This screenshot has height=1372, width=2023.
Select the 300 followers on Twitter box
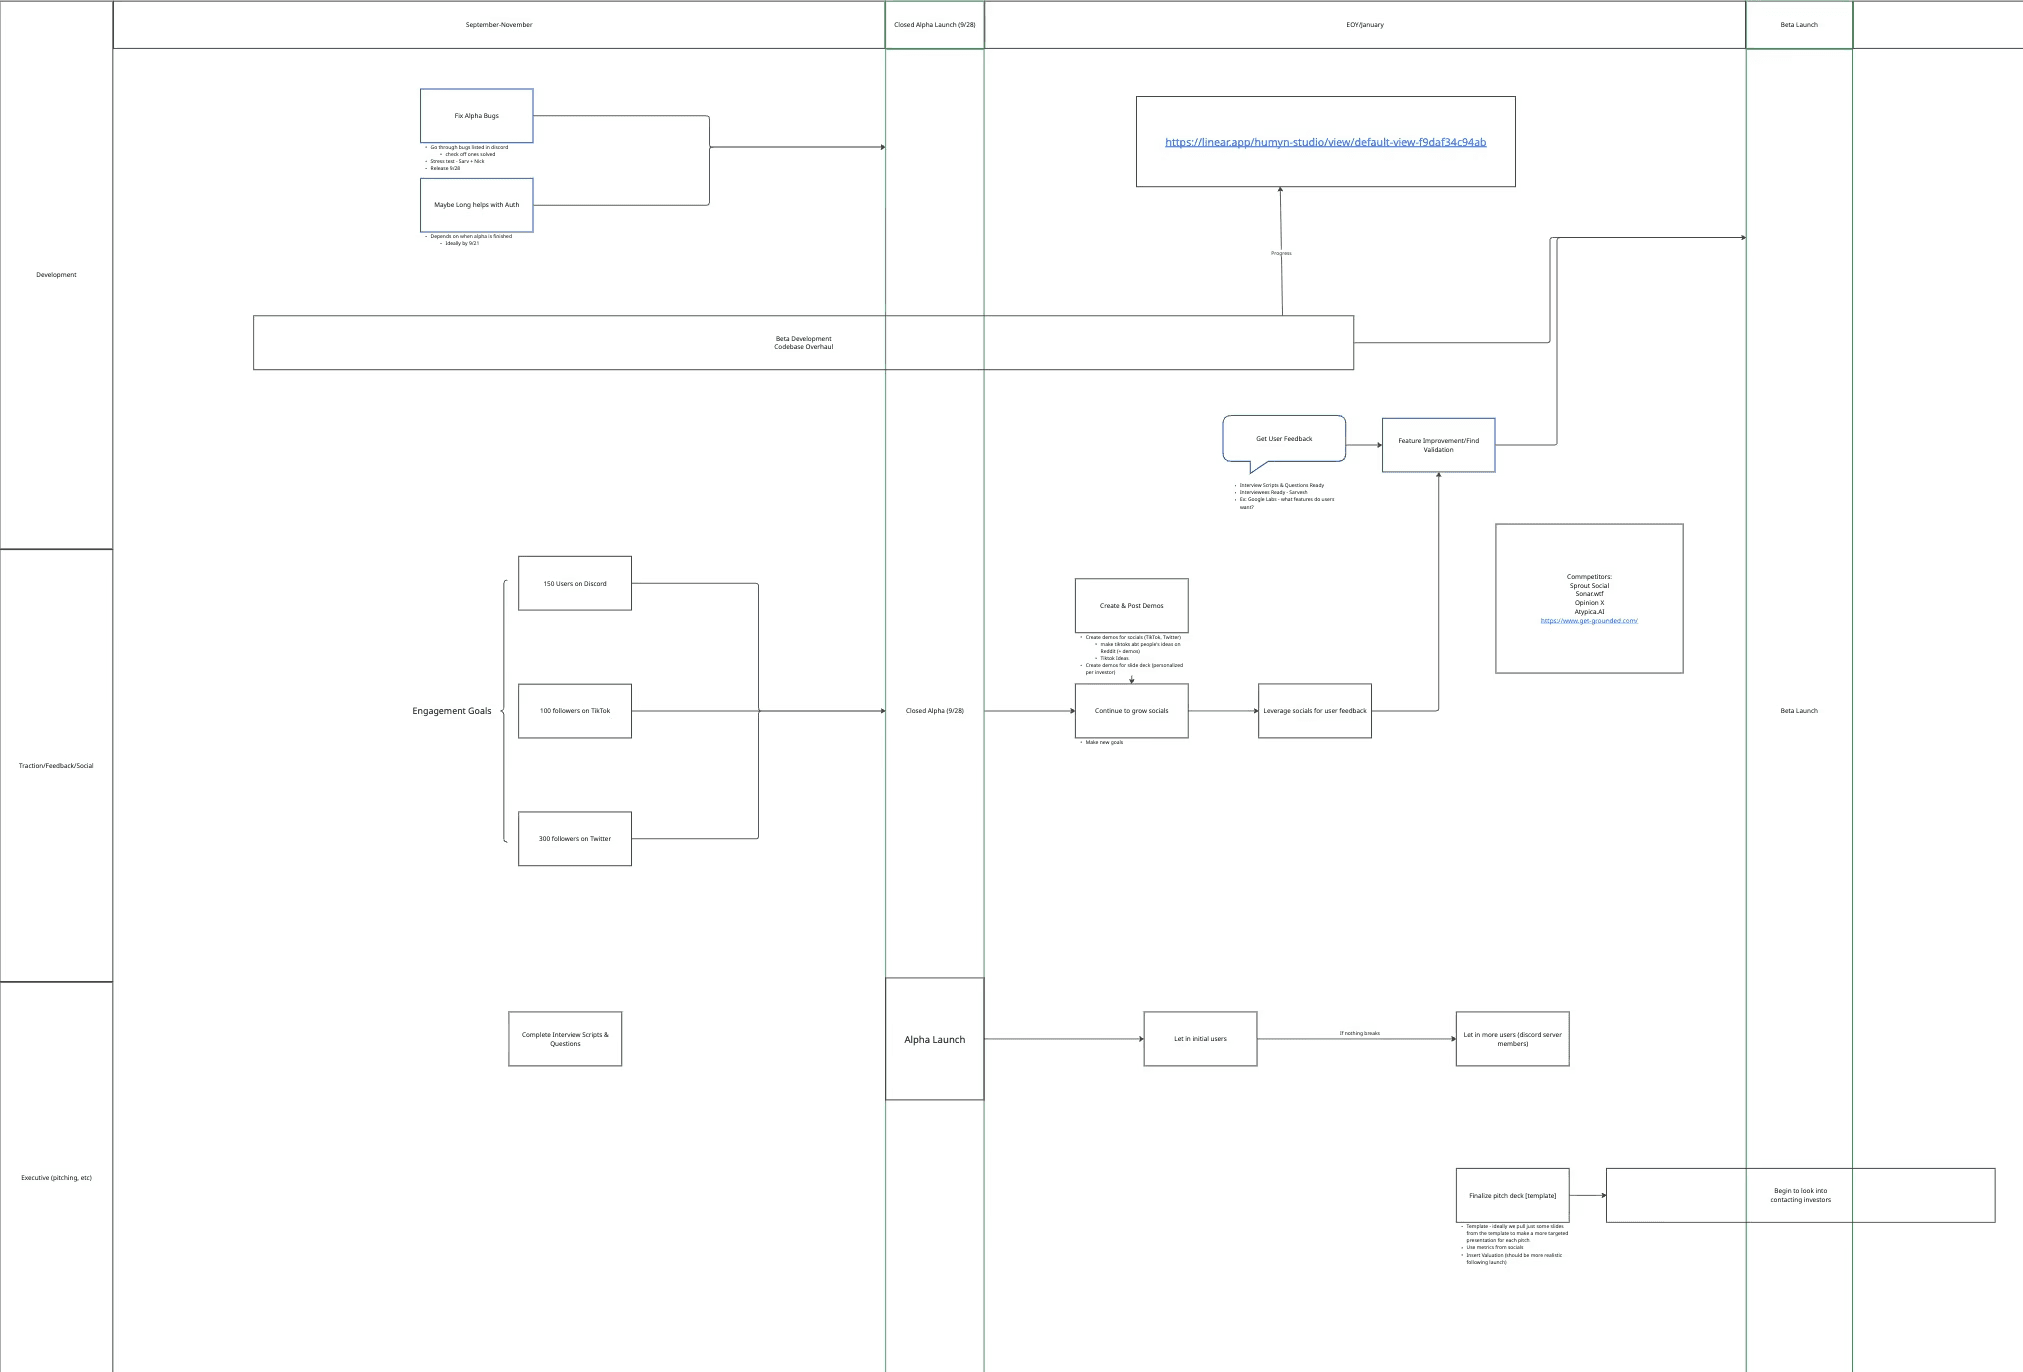click(574, 839)
